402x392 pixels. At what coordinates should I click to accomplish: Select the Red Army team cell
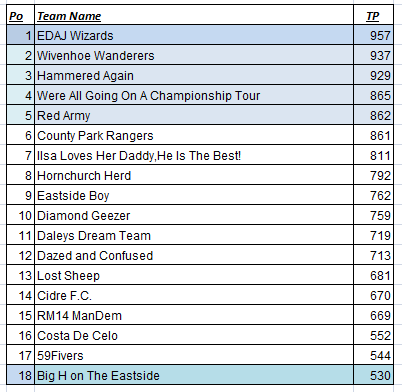coord(194,115)
